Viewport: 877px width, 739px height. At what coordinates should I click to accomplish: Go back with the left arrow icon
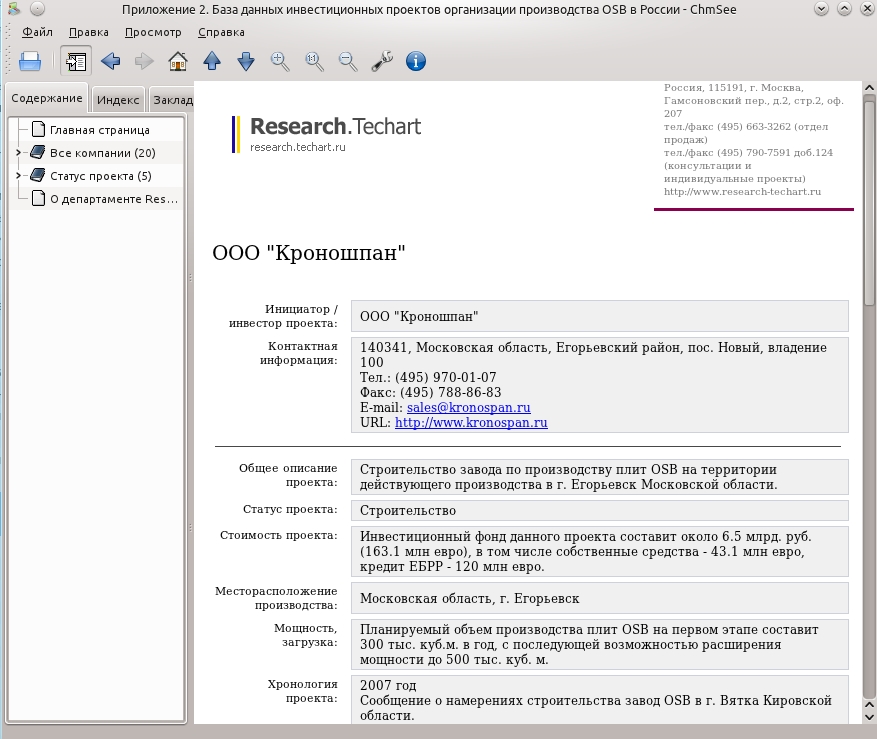[110, 61]
